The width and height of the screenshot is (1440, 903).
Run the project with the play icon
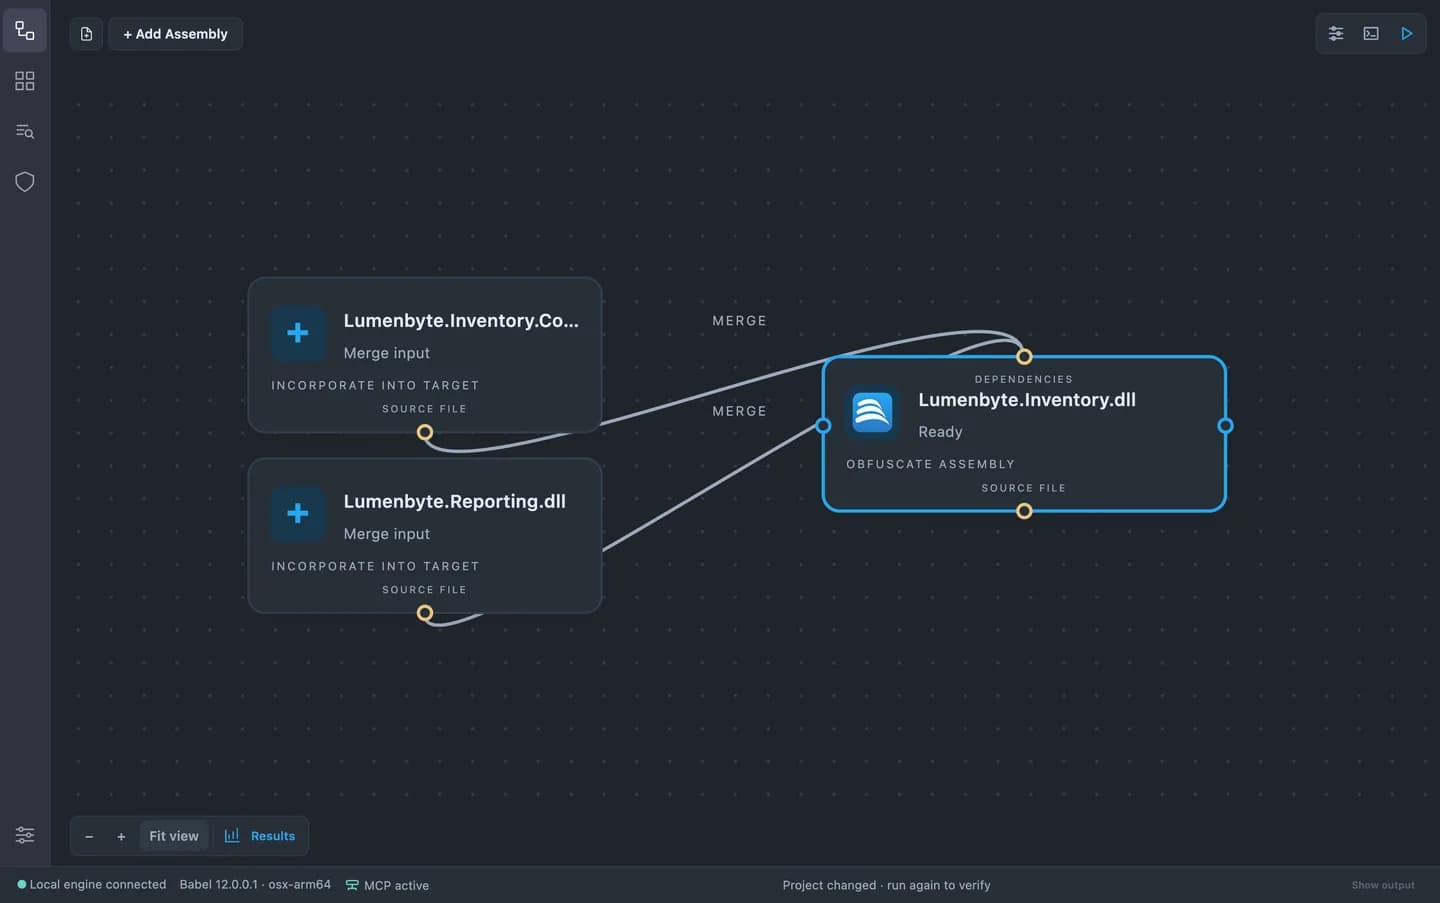click(1406, 34)
